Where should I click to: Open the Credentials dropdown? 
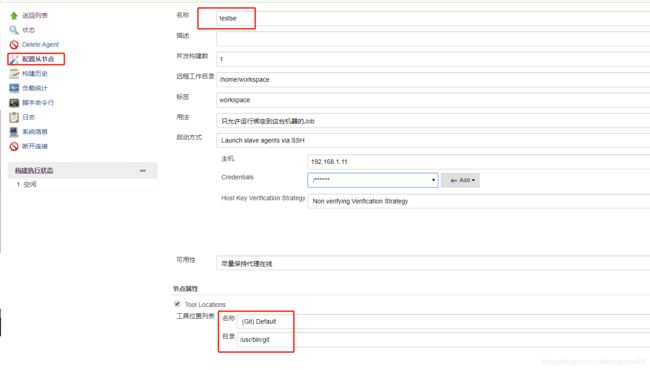373,180
